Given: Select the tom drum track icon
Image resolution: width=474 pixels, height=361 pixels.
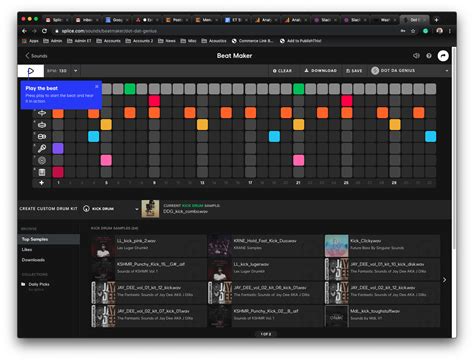Looking at the screenshot, I should pyautogui.click(x=42, y=137).
